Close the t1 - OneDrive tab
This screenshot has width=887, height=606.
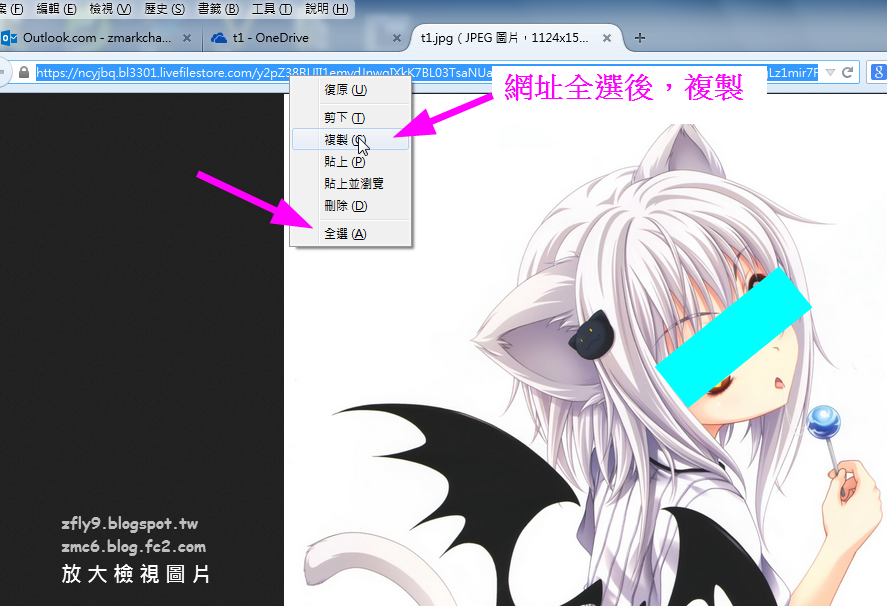[x=397, y=38]
